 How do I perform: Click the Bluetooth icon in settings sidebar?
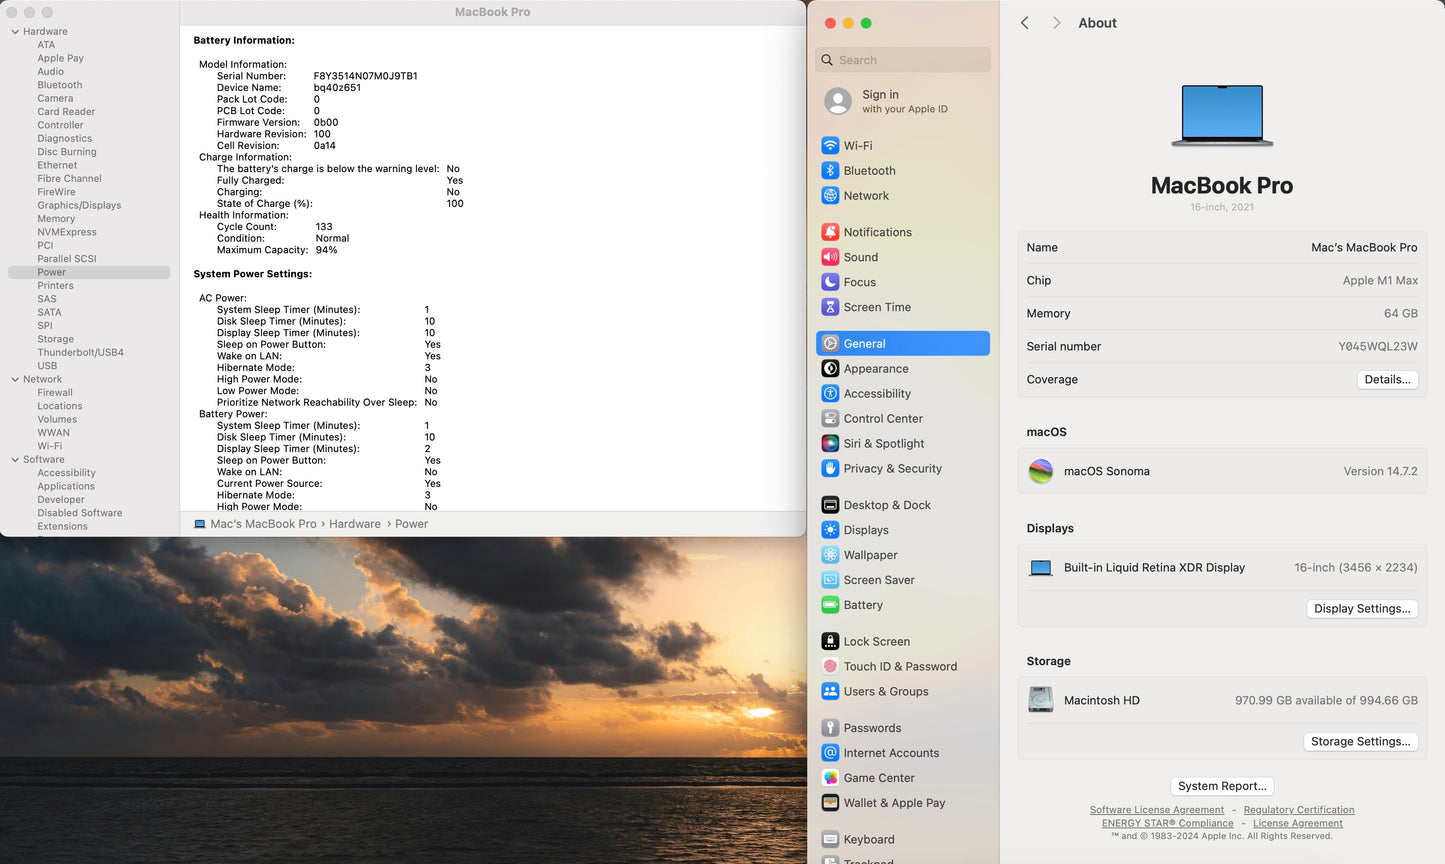(830, 171)
